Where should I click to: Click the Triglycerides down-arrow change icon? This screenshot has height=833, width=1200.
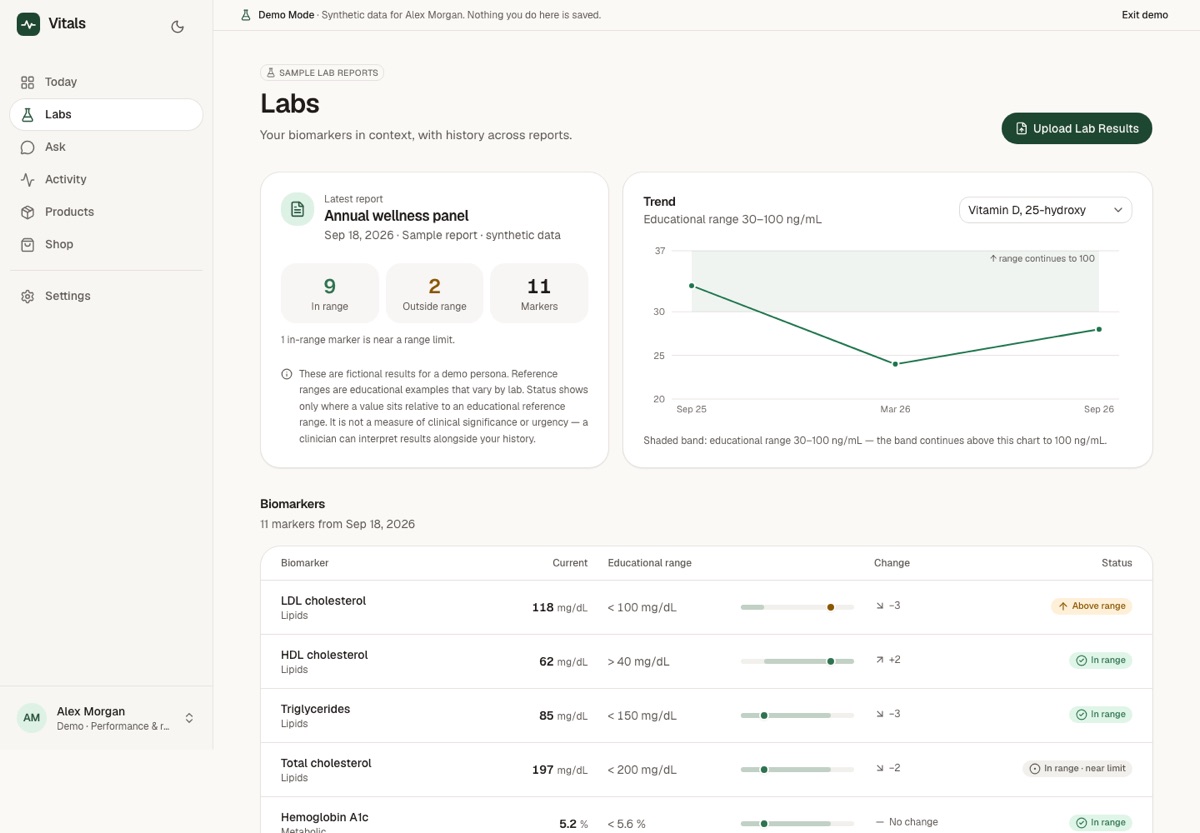click(x=880, y=714)
